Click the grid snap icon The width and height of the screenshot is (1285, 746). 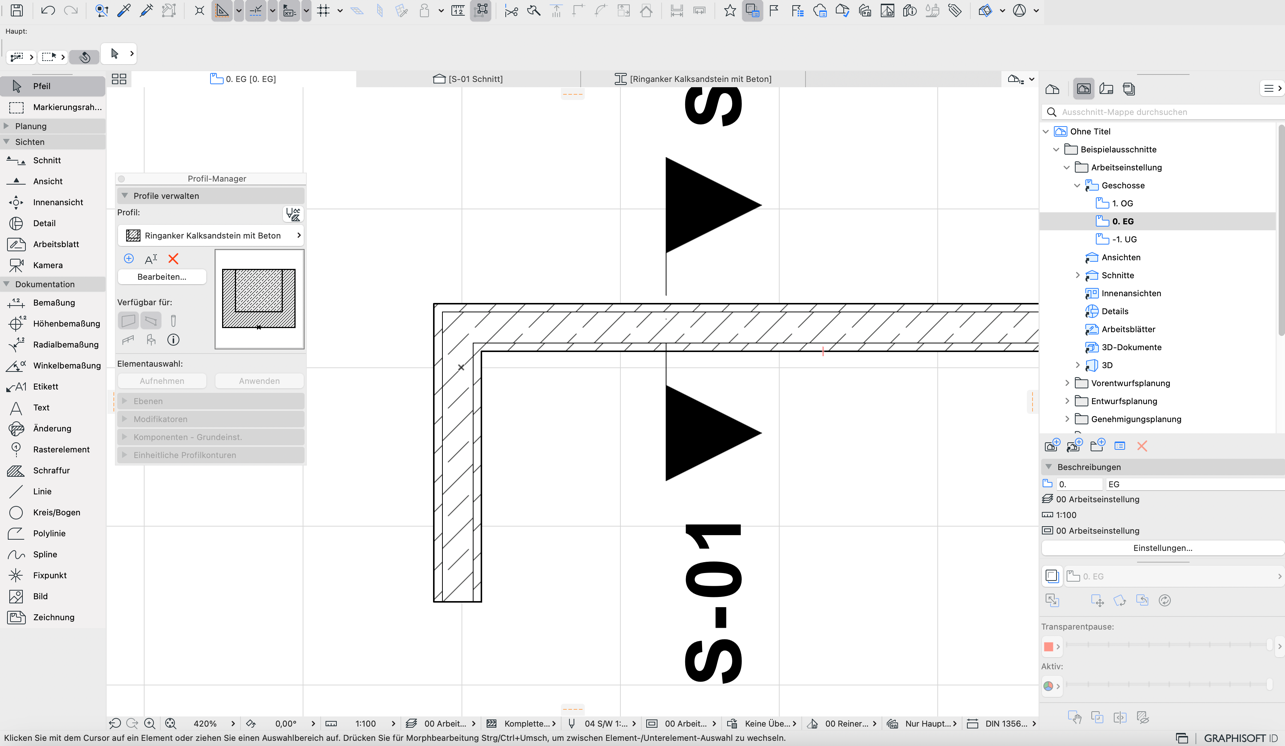(x=323, y=11)
